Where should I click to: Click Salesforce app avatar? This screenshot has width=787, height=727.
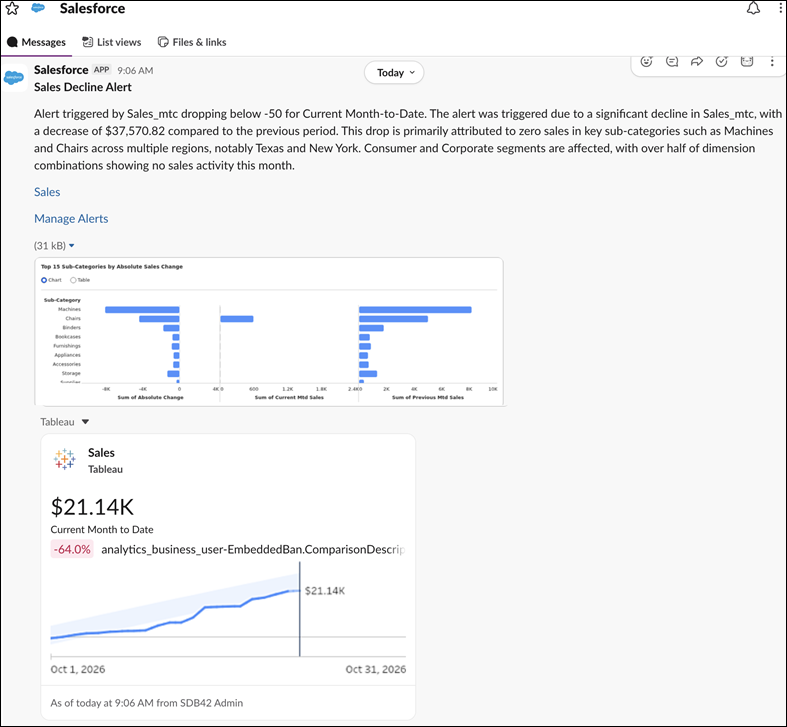point(14,78)
